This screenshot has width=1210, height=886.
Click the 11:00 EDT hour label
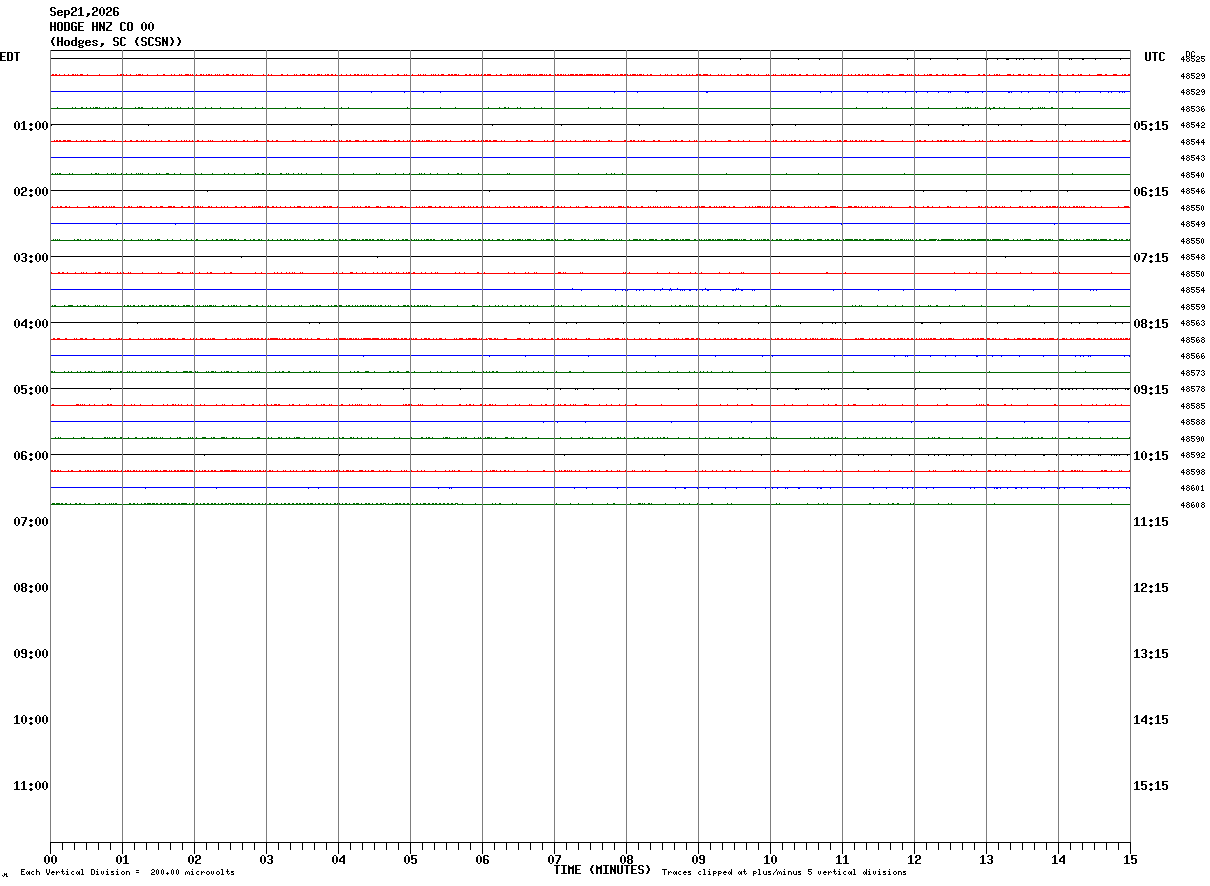click(31, 785)
